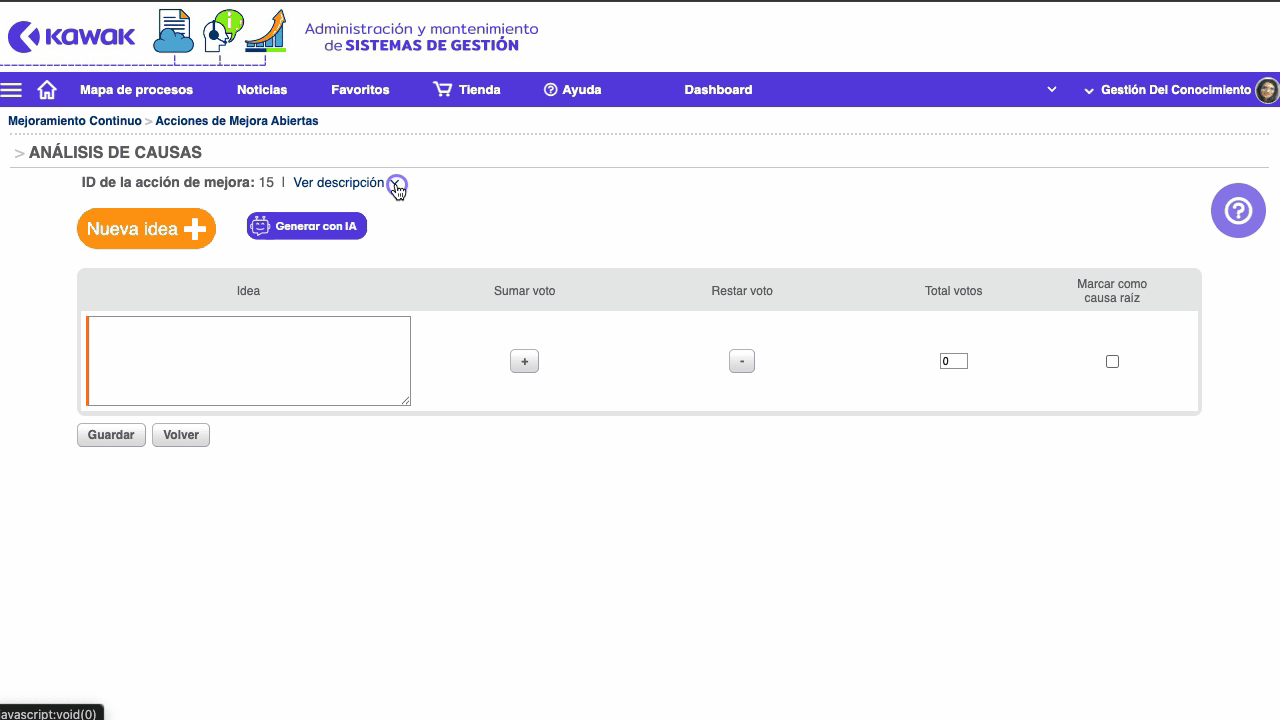Subtract a vote with minus button
This screenshot has width=1280, height=720.
click(742, 361)
